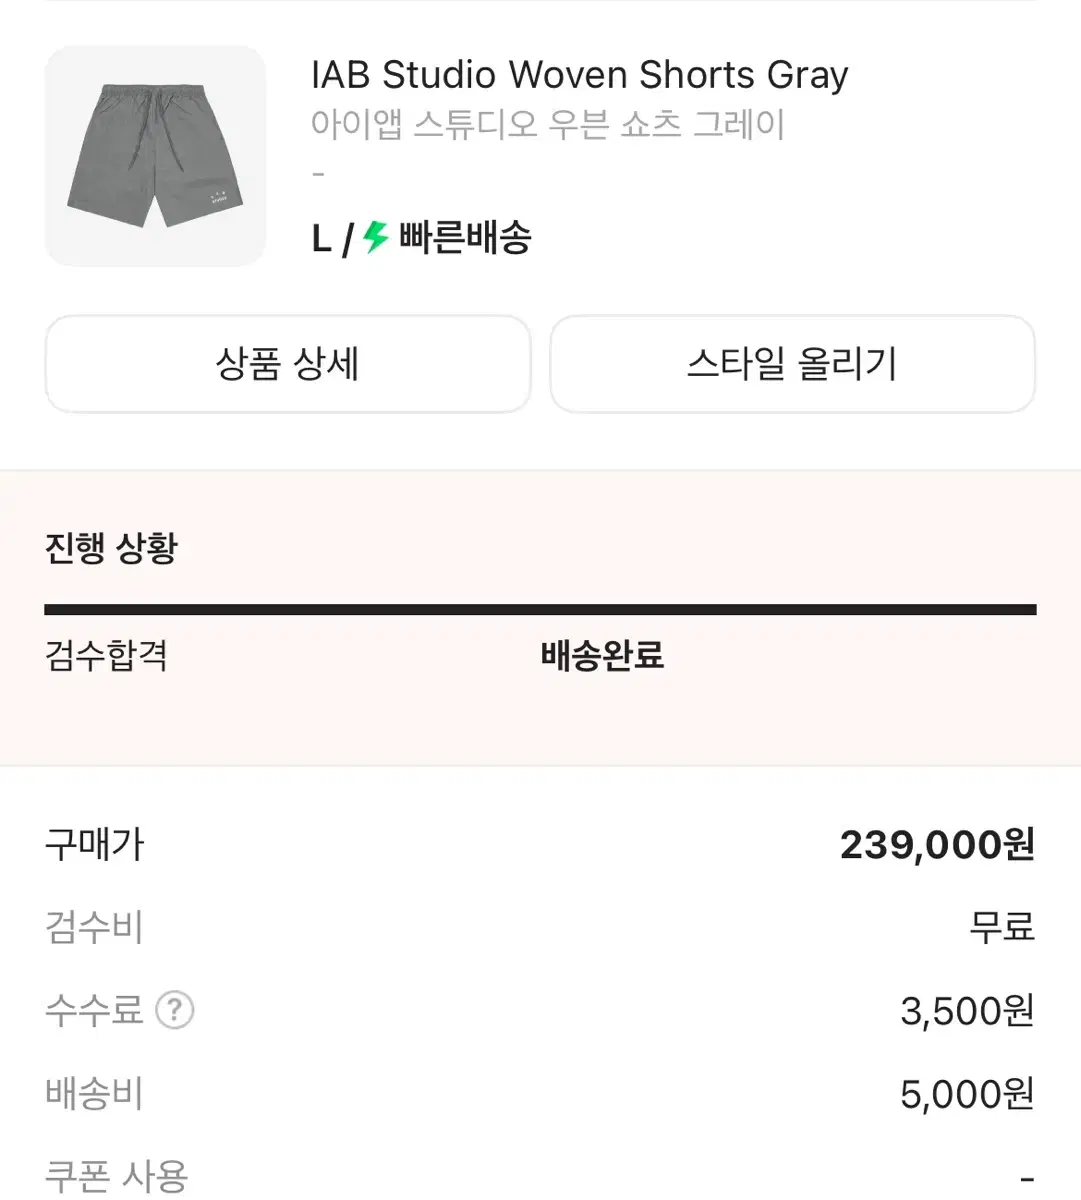The image size is (1081, 1200).
Task: Tap the 빠른배송 delivery label
Action: (x=465, y=238)
